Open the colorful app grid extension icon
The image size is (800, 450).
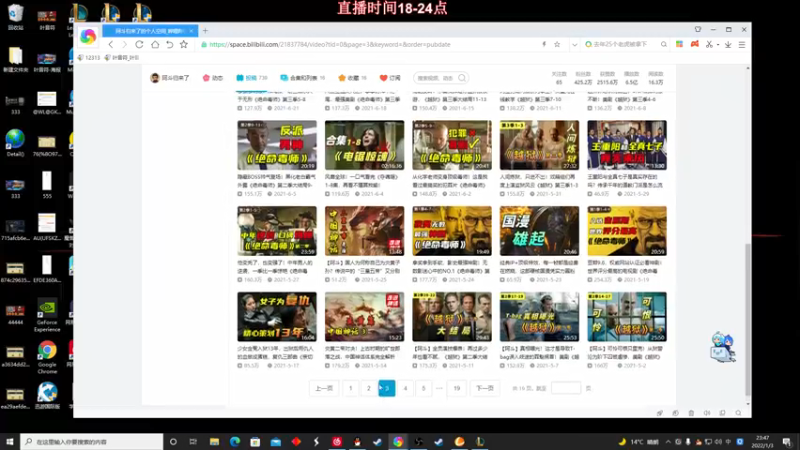[679, 44]
